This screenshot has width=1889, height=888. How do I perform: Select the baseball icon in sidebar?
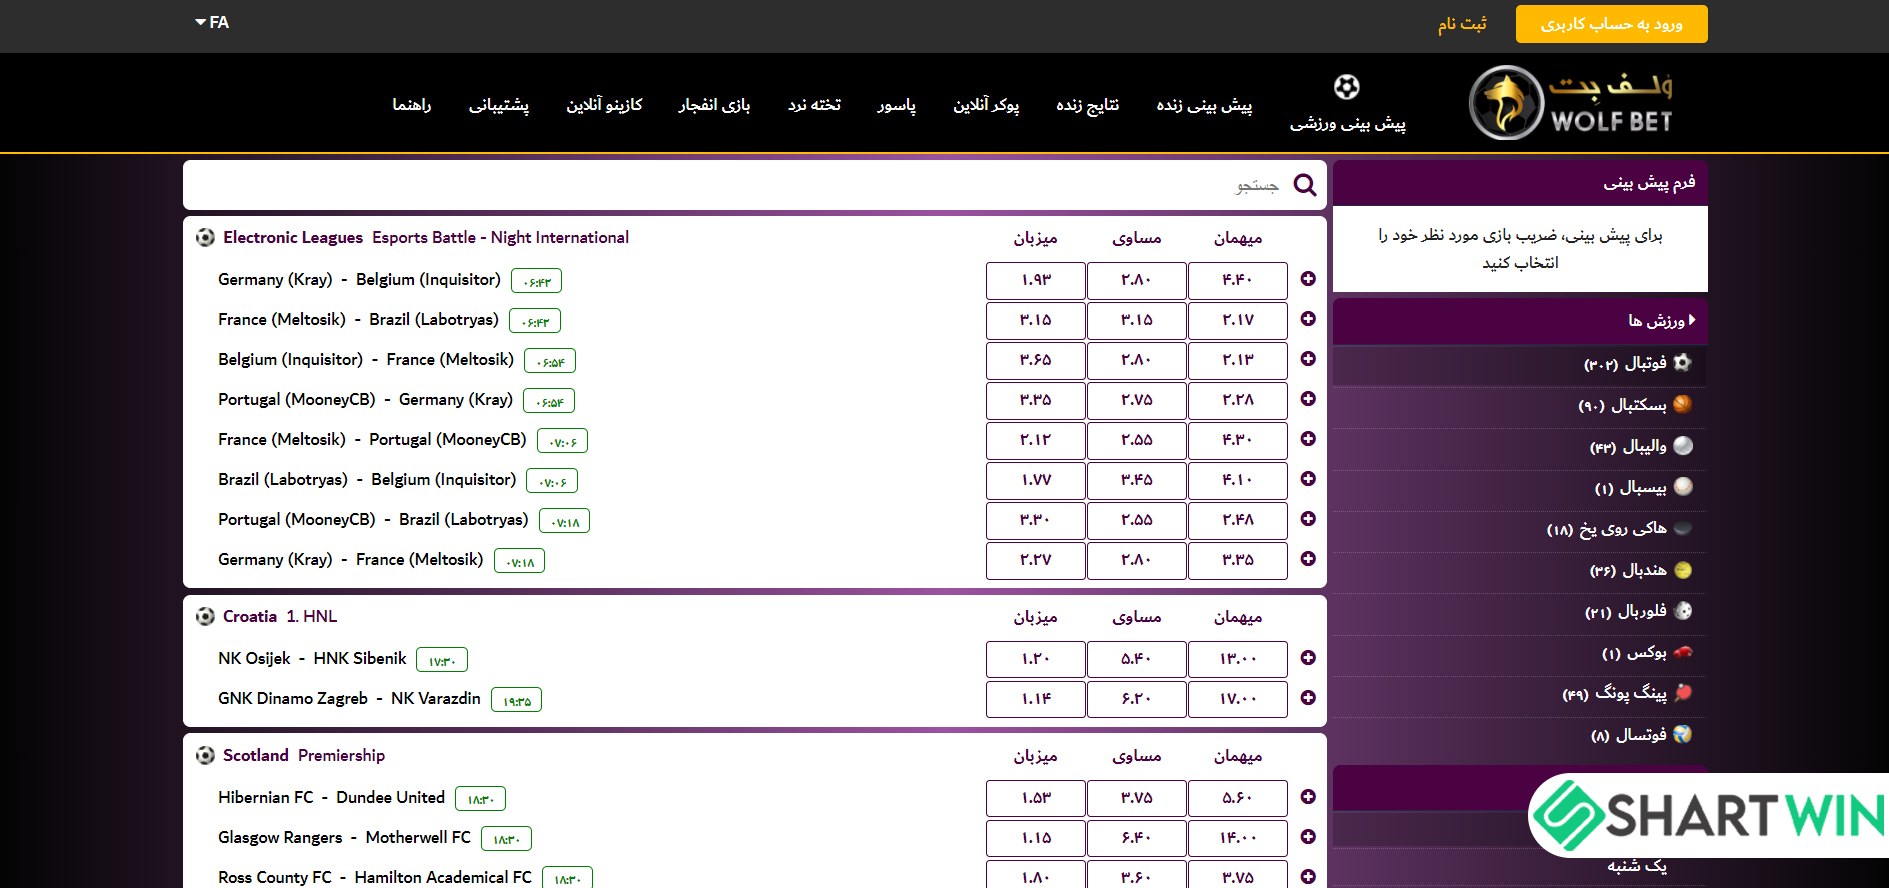(1683, 486)
